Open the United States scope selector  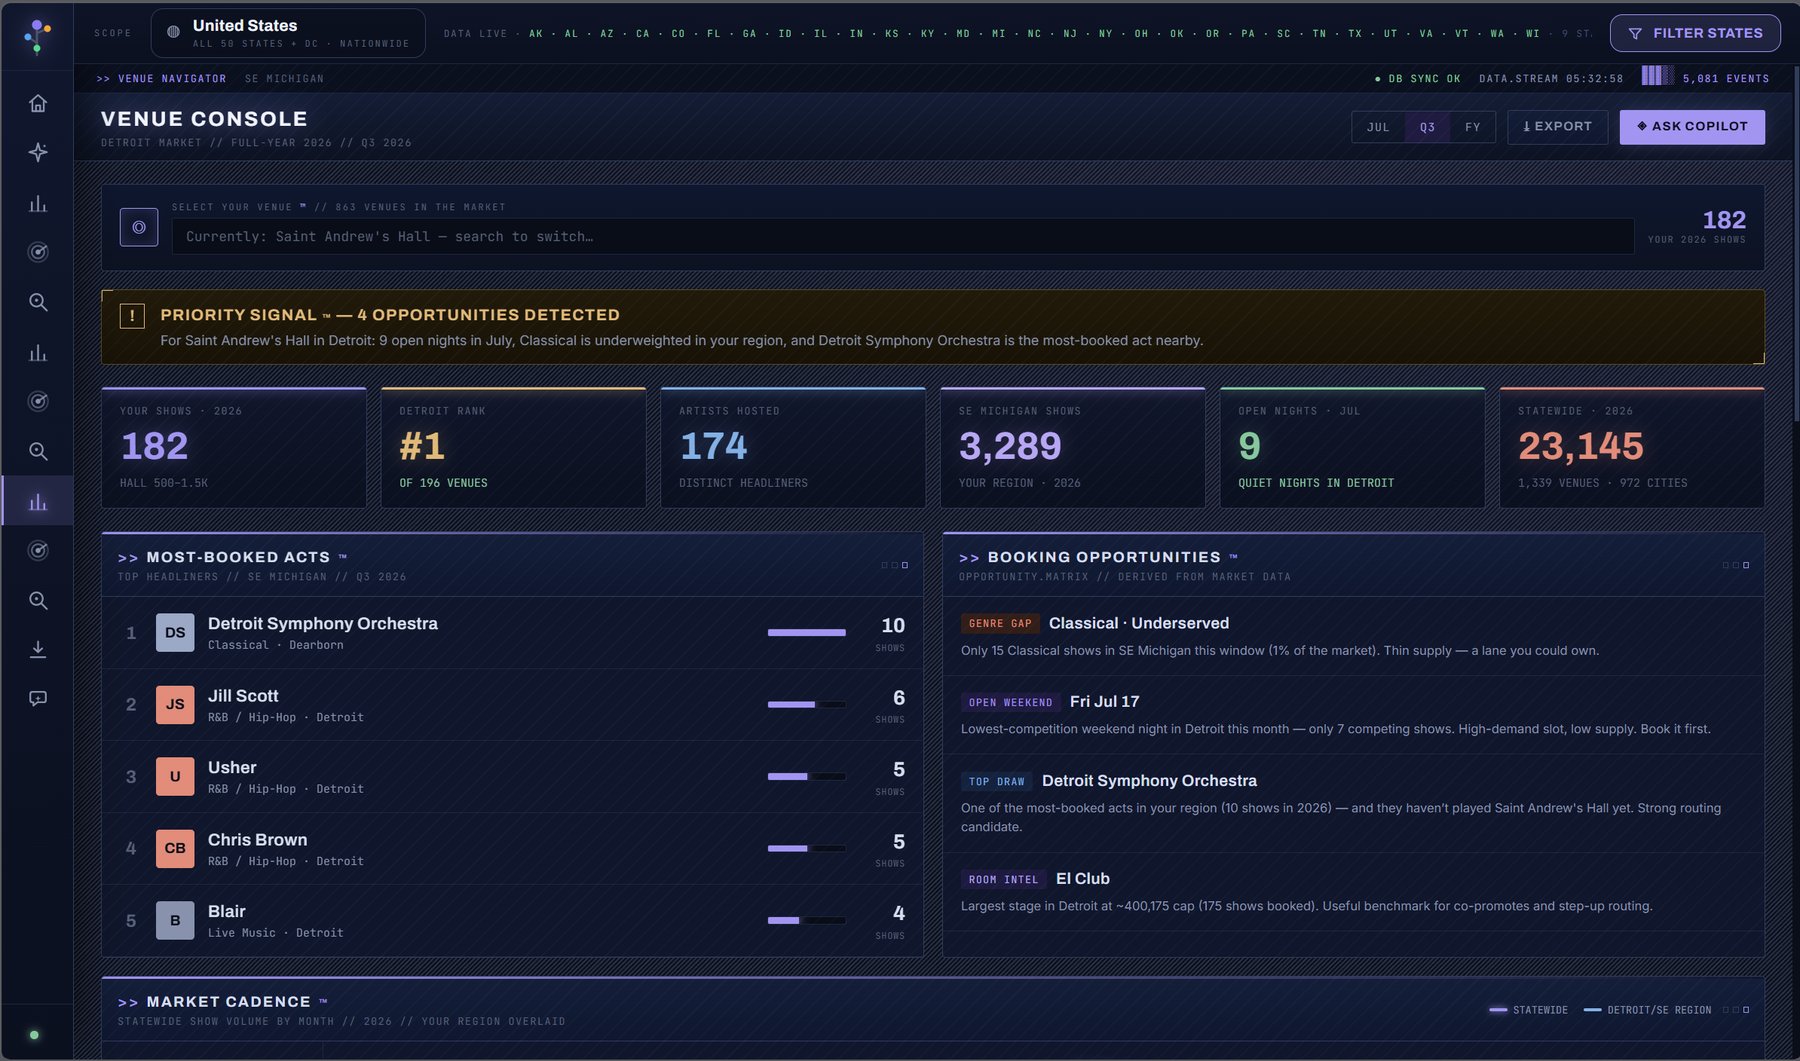pos(288,33)
